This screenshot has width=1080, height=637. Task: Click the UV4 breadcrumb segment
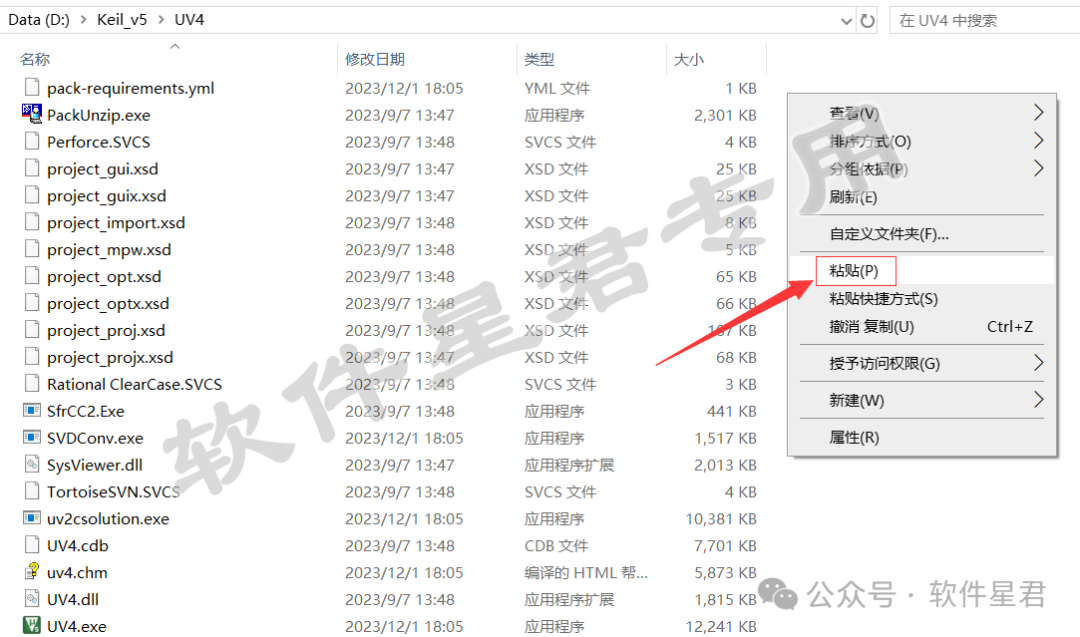[189, 20]
